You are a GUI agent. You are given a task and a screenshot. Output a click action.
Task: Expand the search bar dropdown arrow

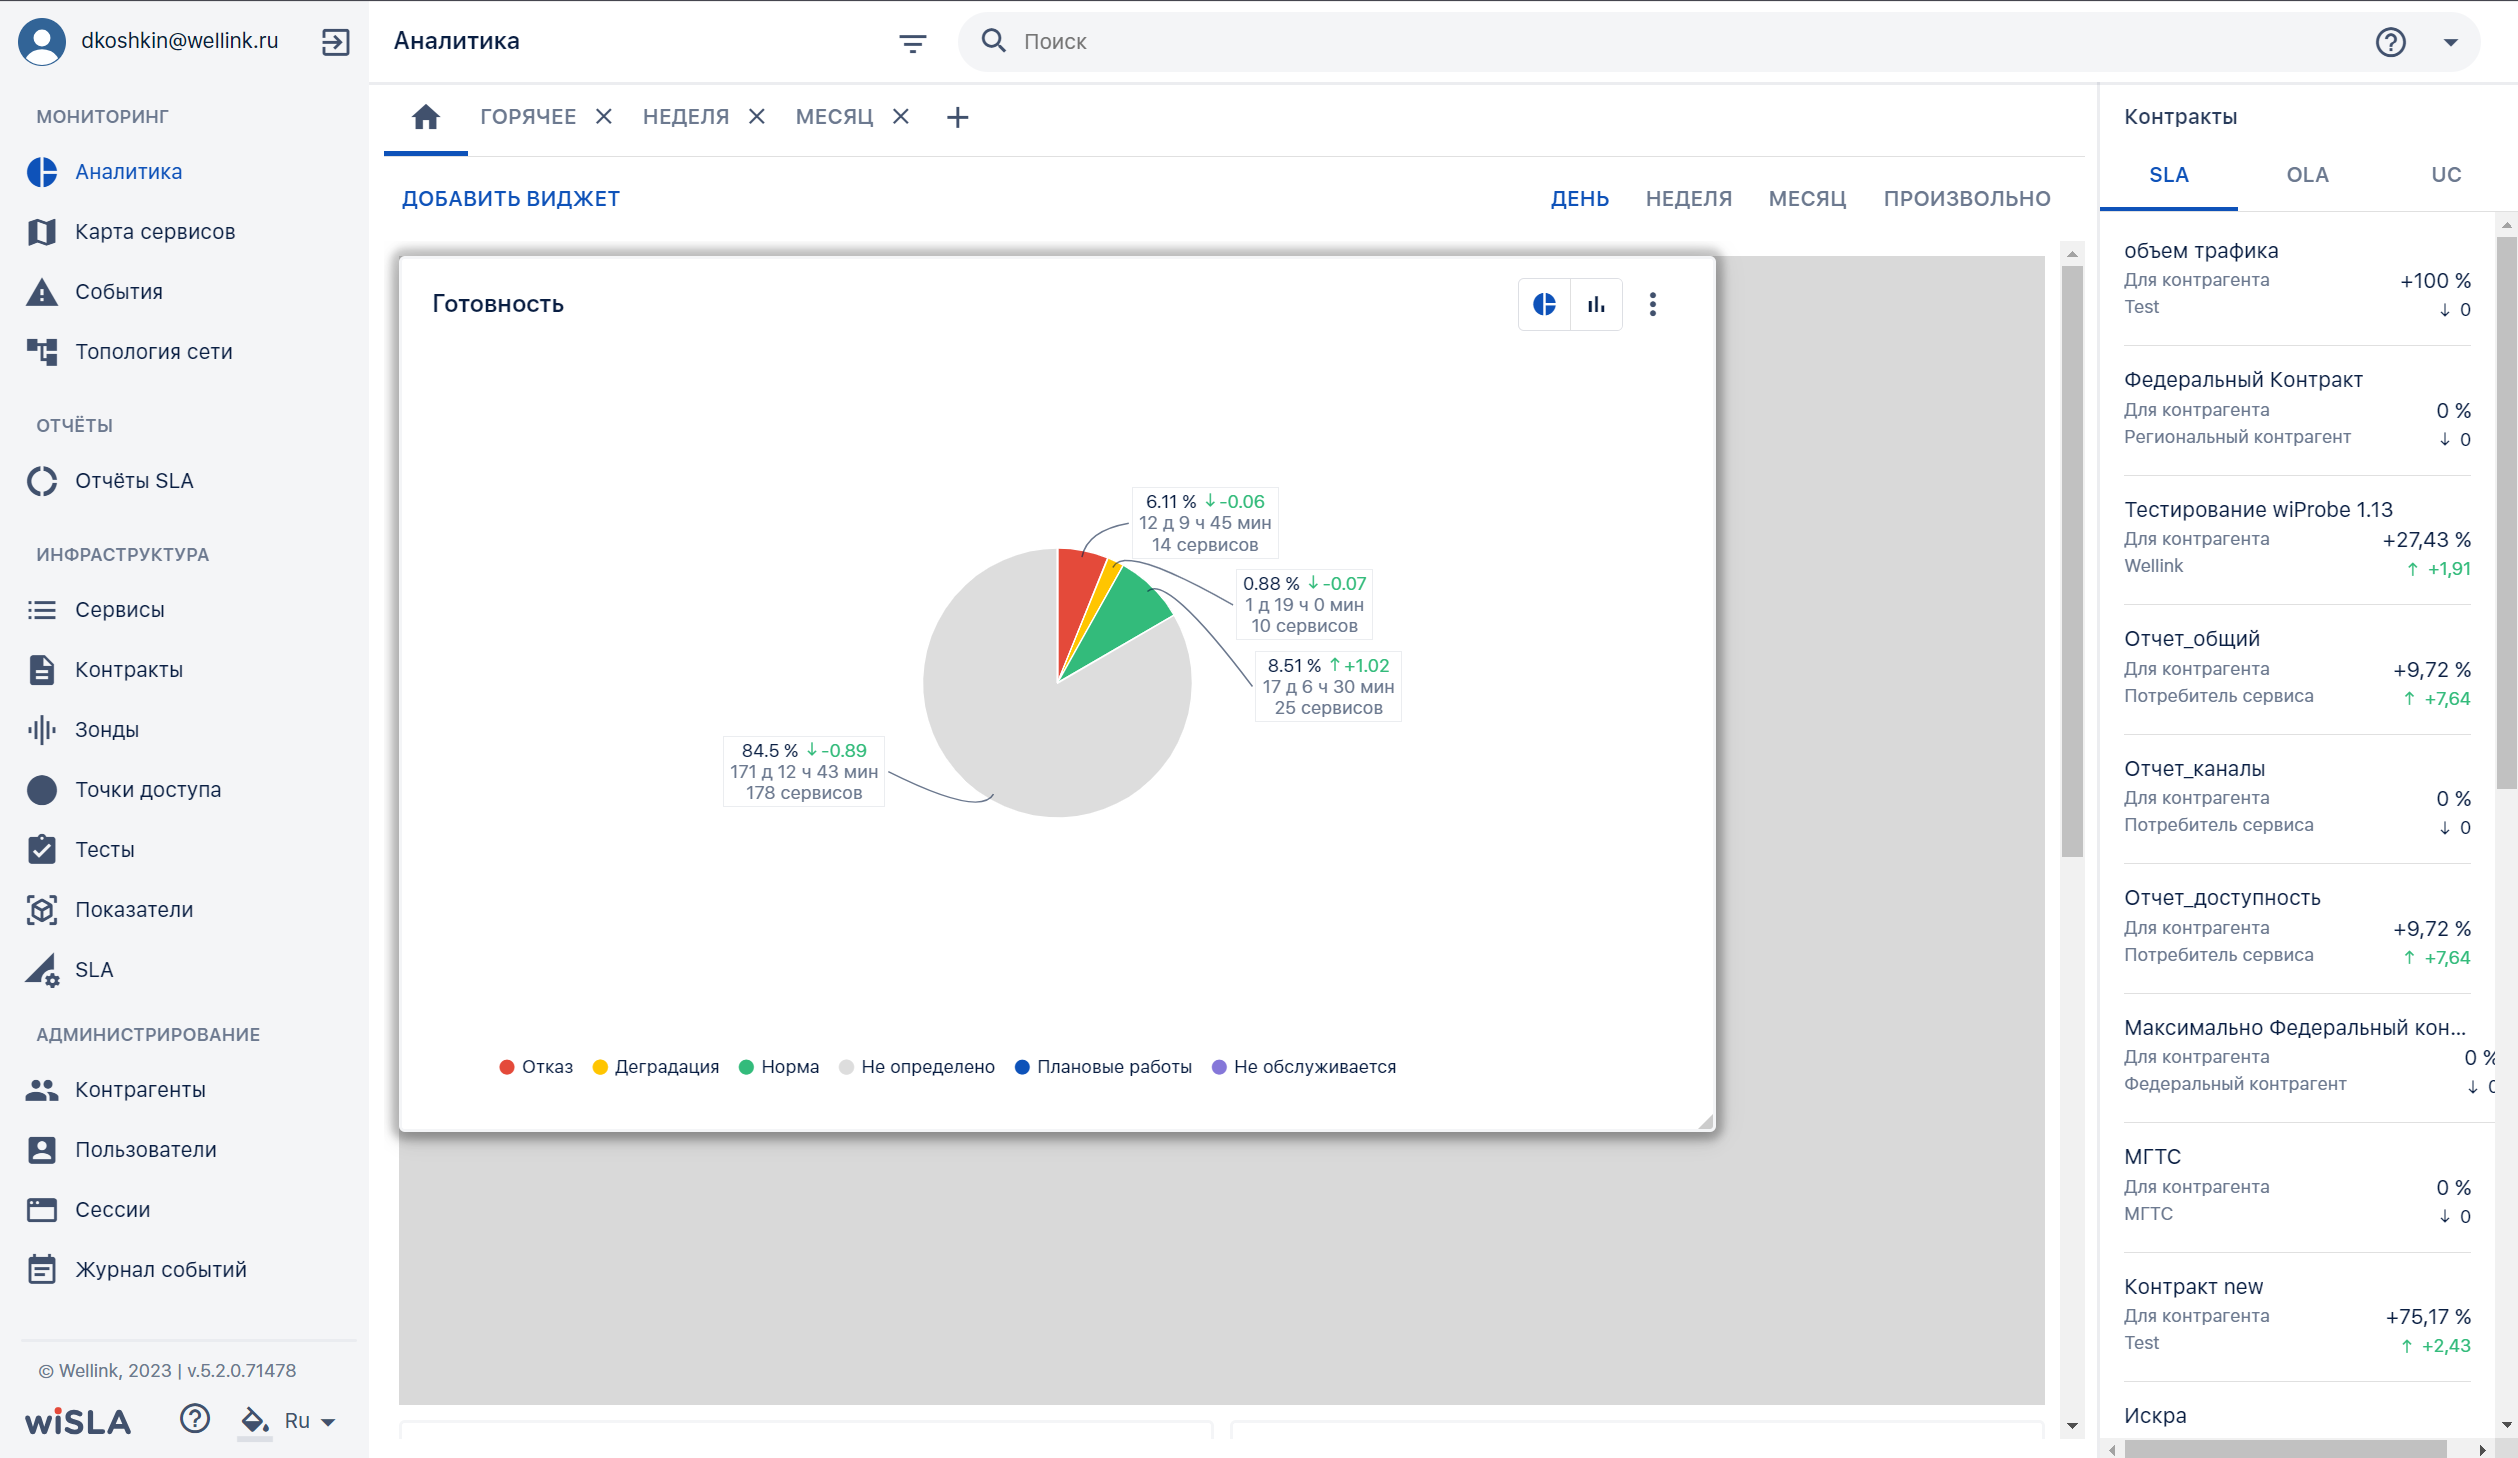point(2450,42)
